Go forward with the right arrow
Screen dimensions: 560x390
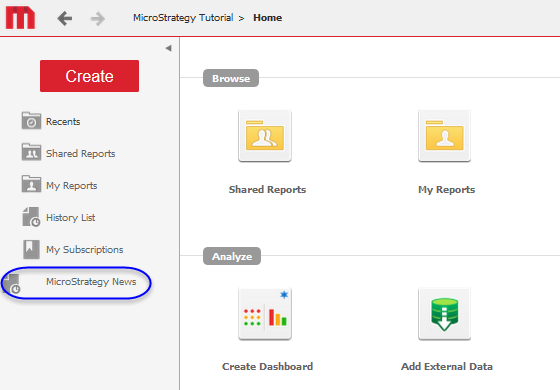click(x=98, y=19)
